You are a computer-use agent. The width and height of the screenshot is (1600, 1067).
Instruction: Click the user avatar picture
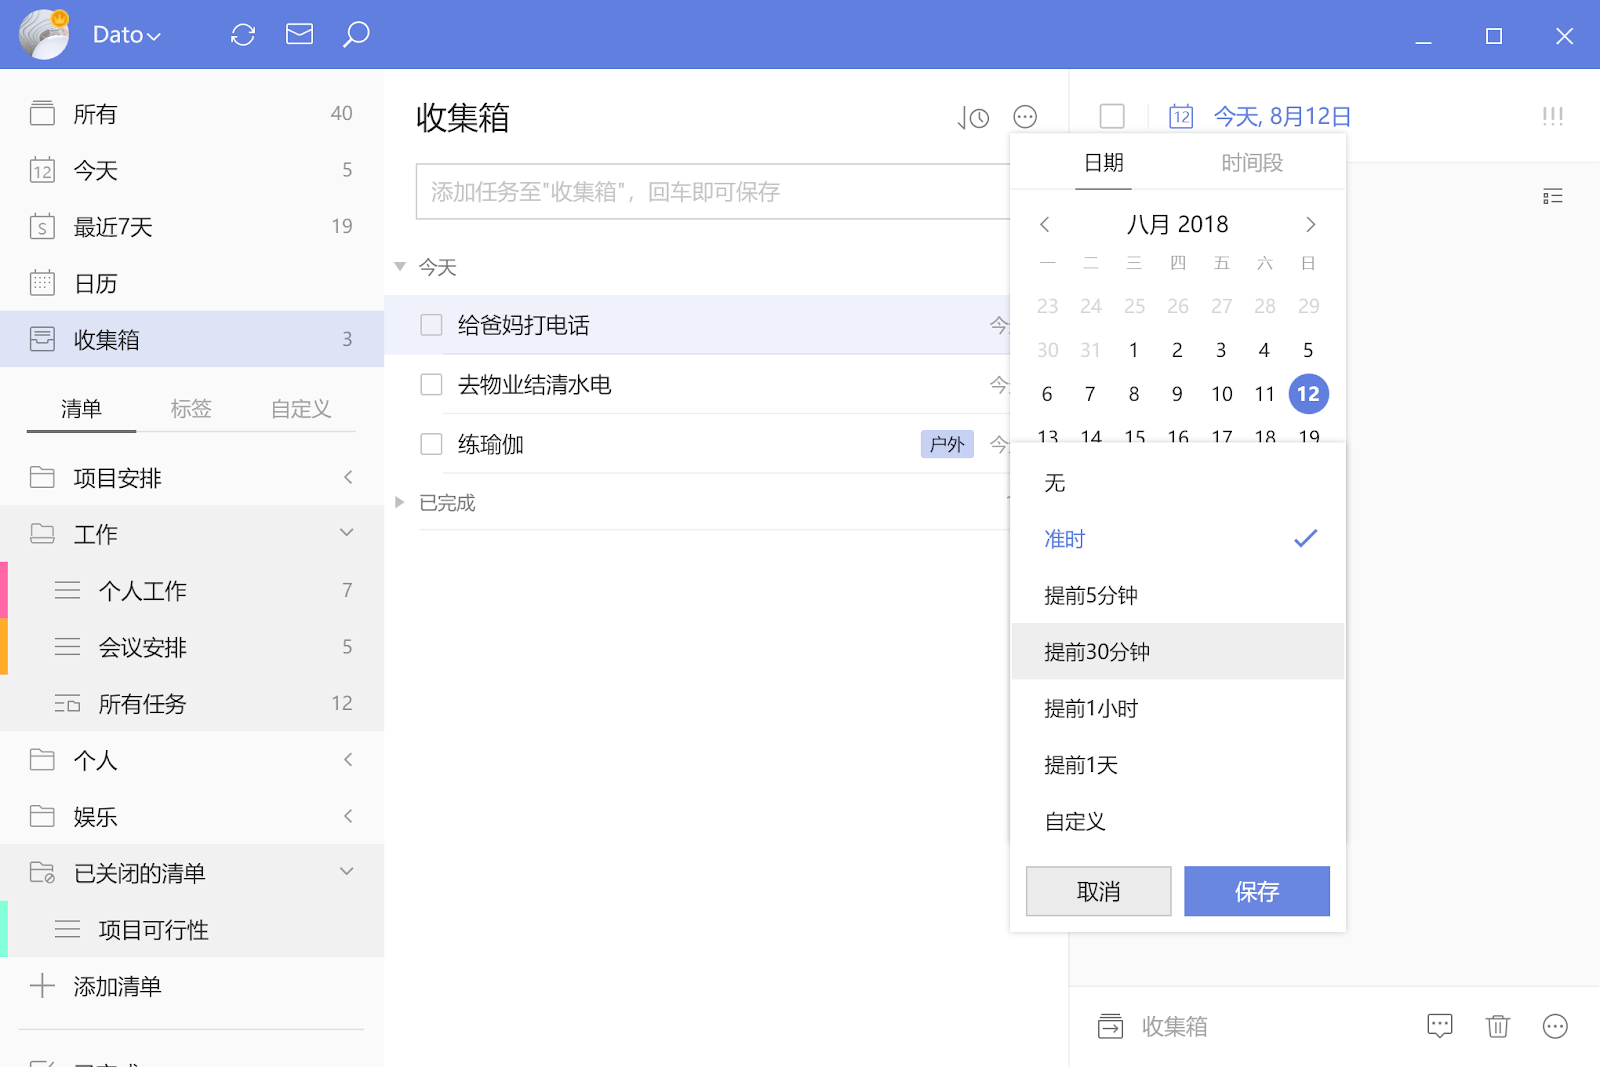click(x=44, y=34)
